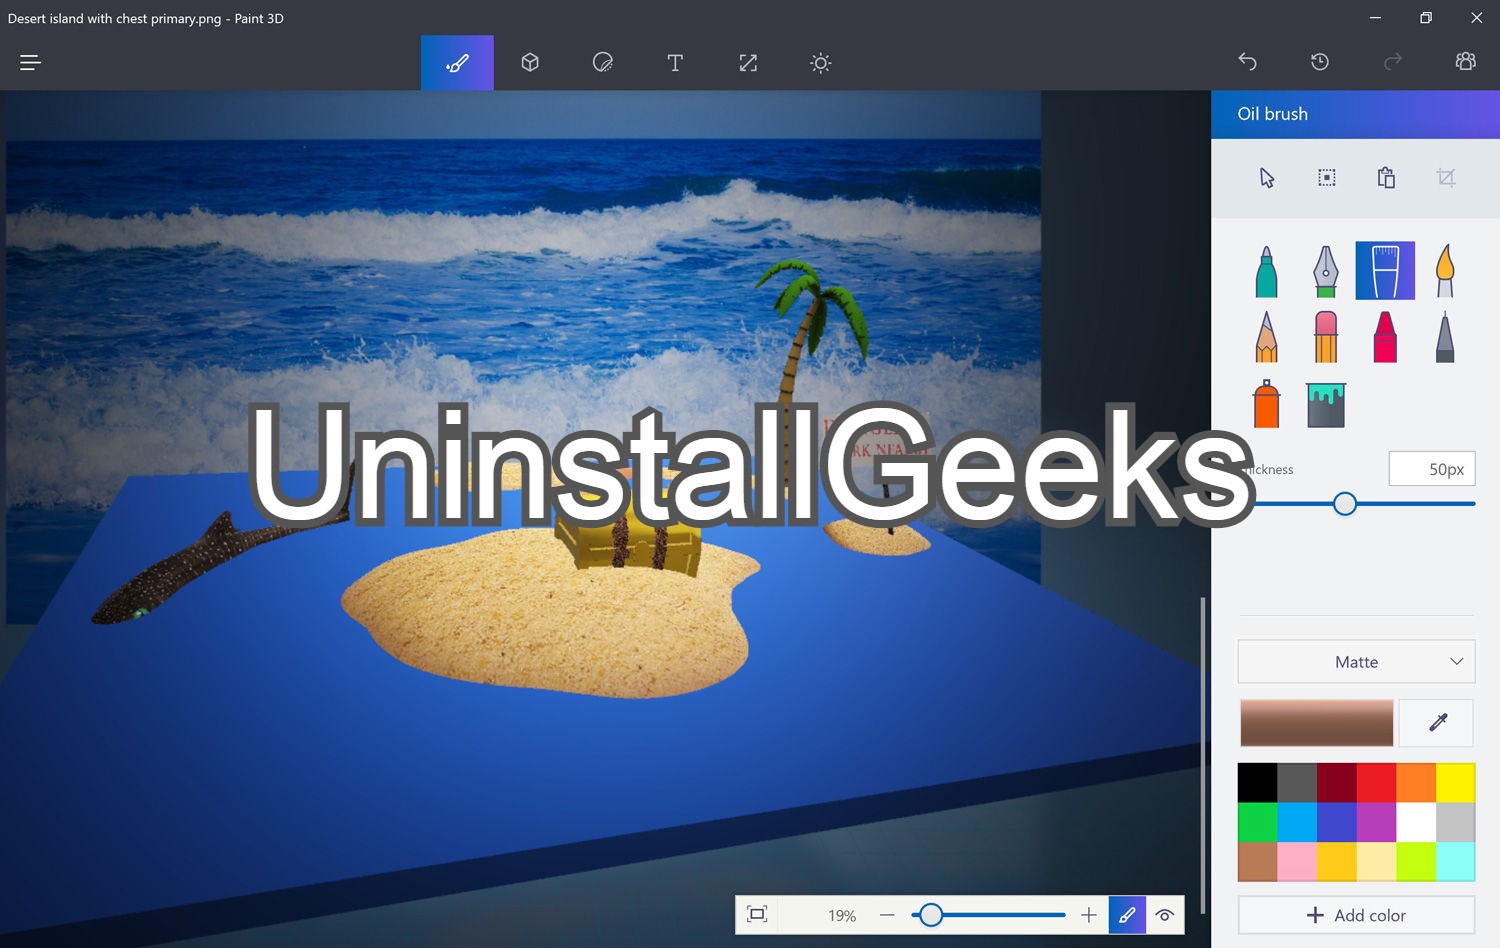Pick the light blue color swatch
Viewport: 1500px width, 948px height.
(x=1297, y=822)
